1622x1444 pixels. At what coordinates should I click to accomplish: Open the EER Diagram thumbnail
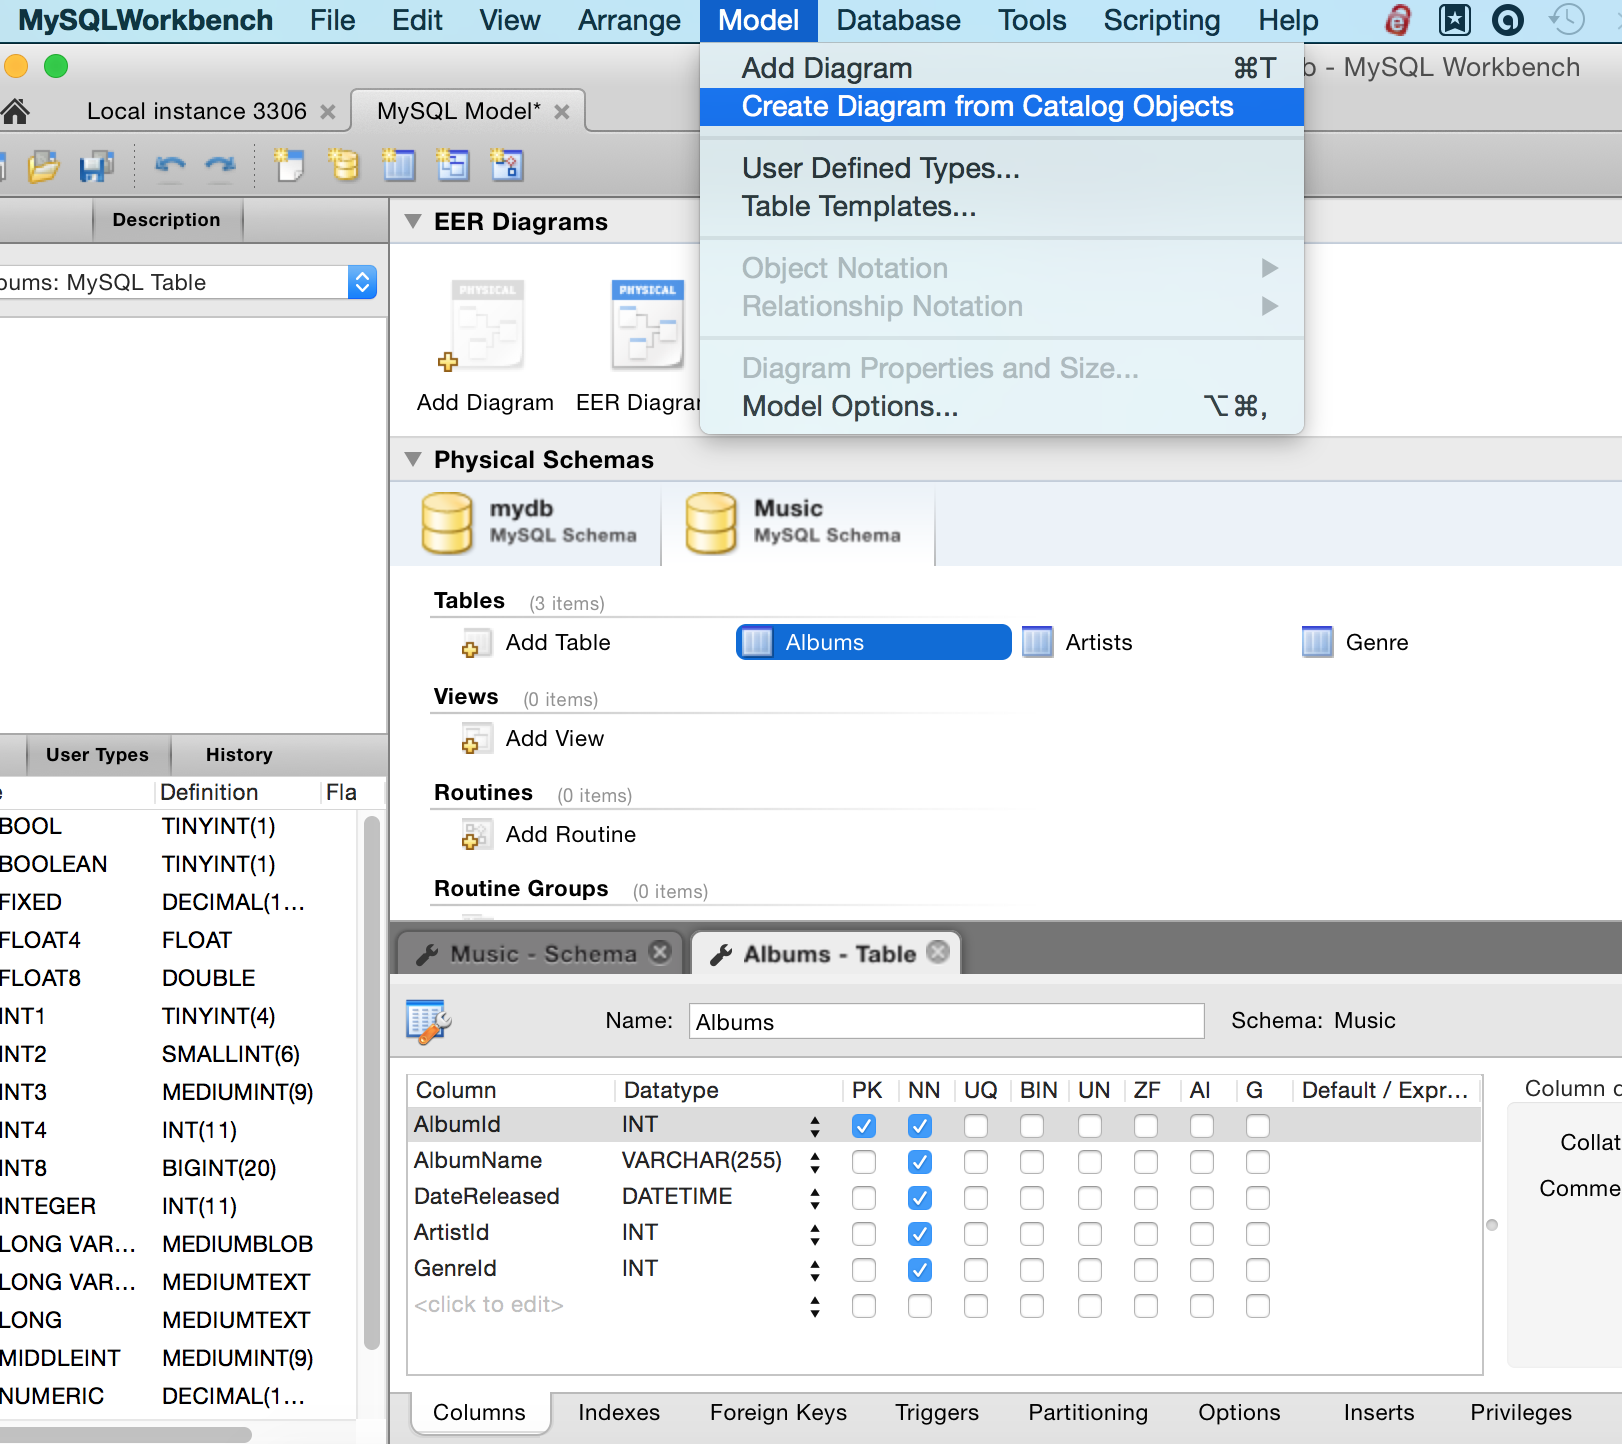coord(647,324)
